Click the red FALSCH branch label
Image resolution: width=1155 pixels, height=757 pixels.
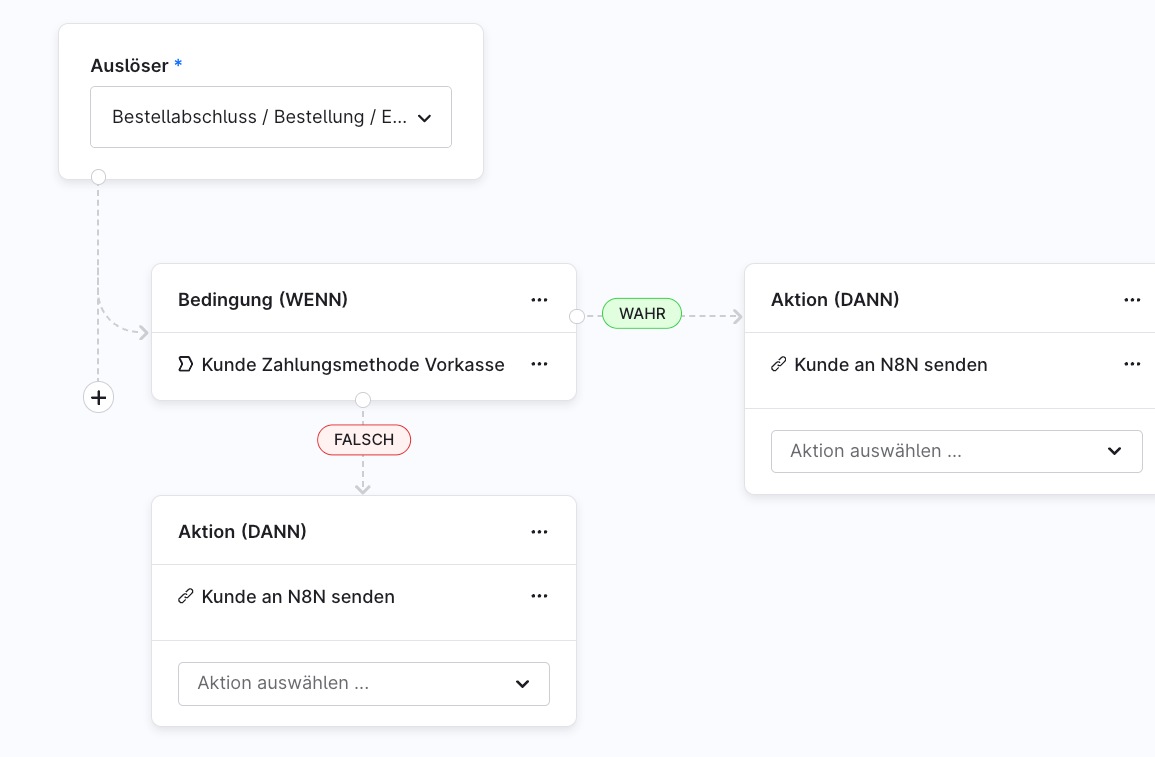click(x=364, y=440)
